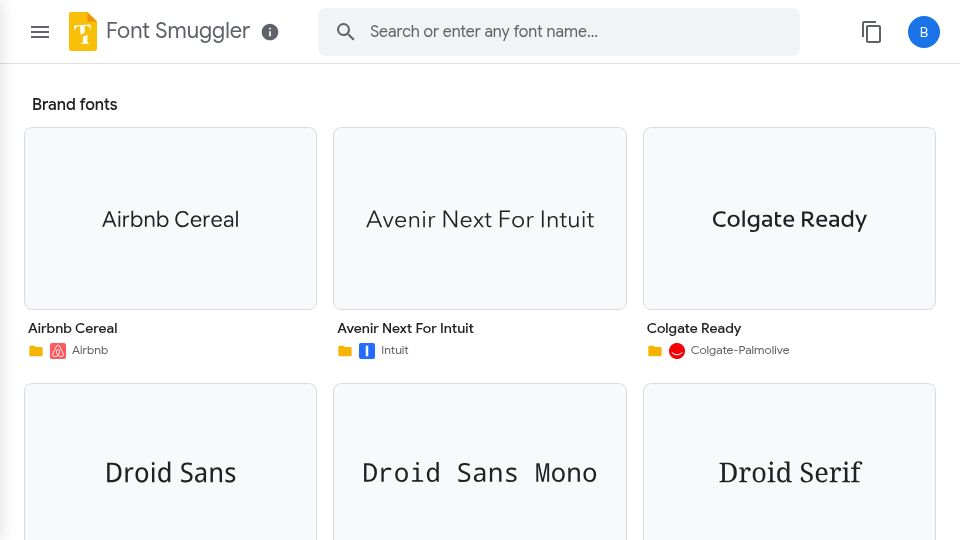Open the Droid Serif font preview card
Screen dimensions: 960x540
click(789, 462)
